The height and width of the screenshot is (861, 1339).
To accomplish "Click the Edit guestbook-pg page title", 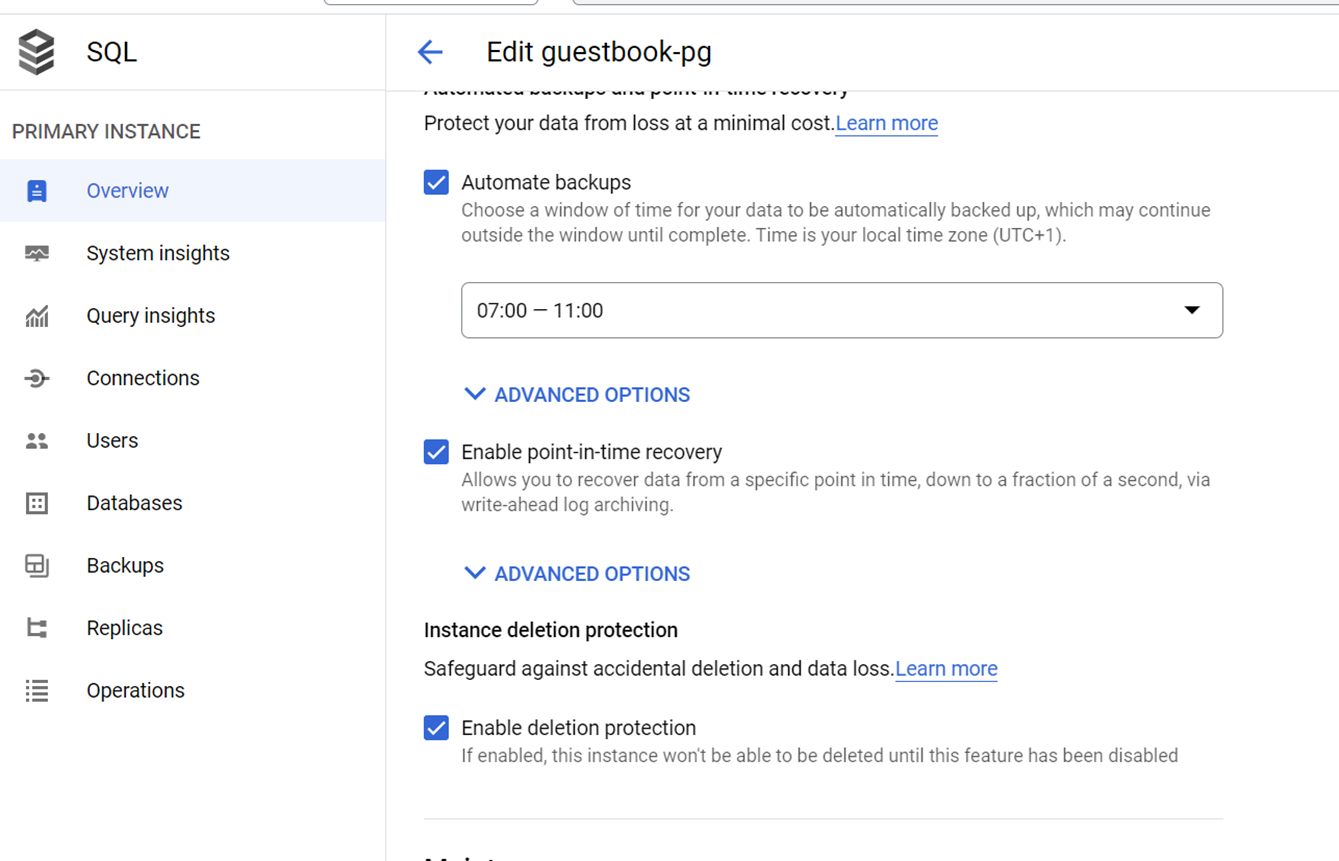I will pos(598,52).
